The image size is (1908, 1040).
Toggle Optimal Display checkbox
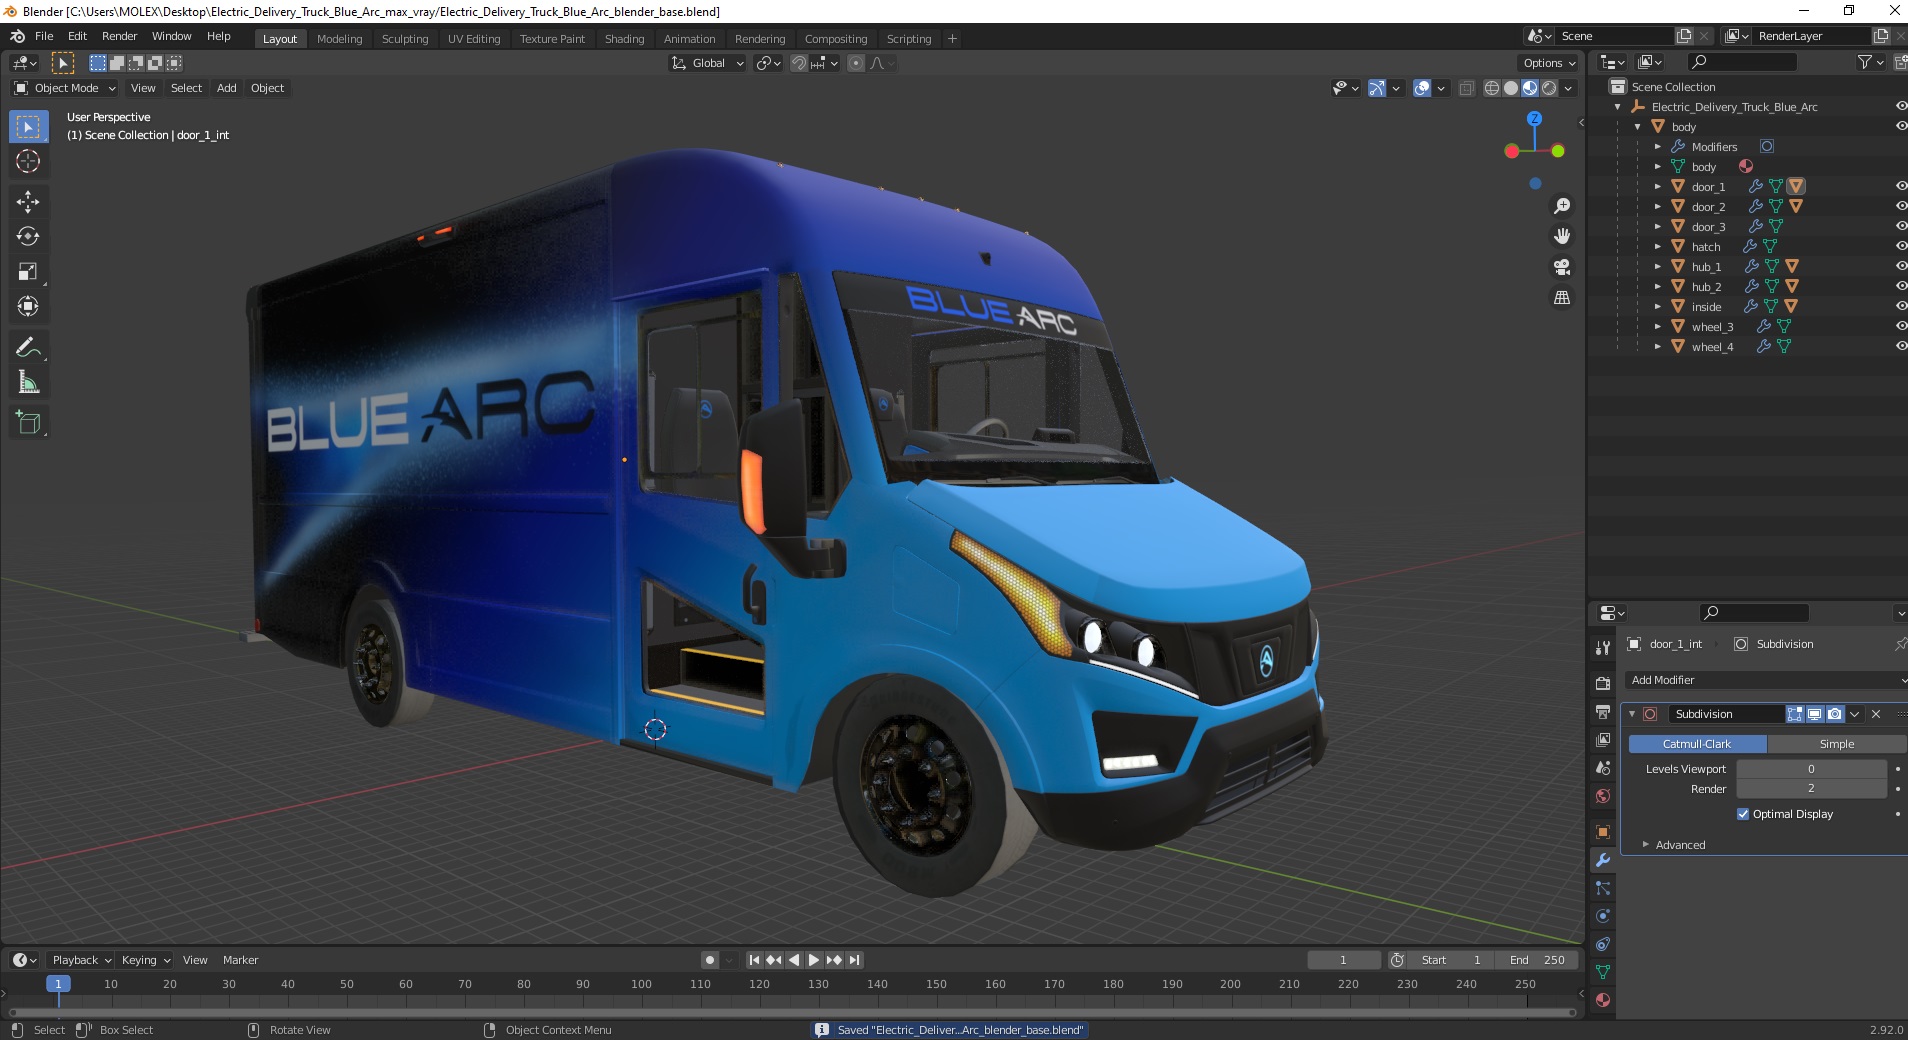click(1743, 814)
